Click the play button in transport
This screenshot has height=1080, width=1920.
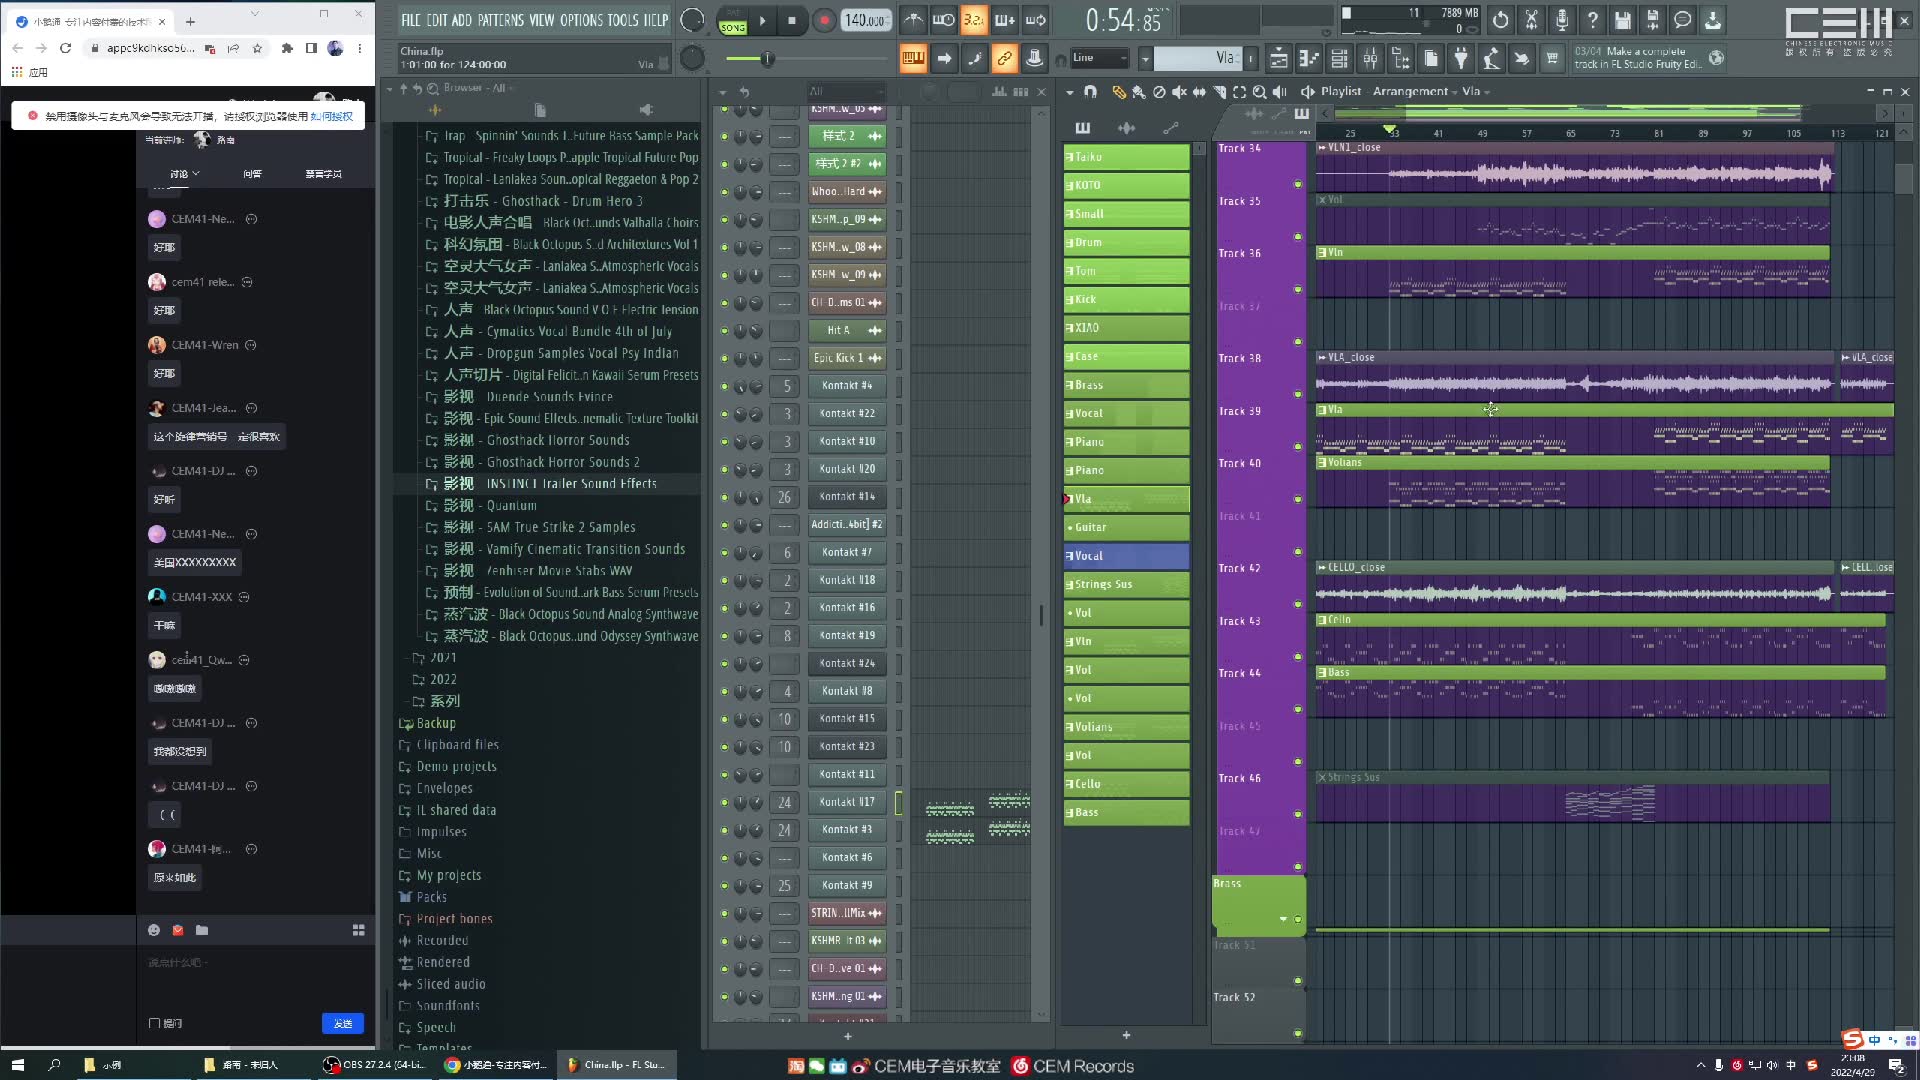(x=763, y=20)
